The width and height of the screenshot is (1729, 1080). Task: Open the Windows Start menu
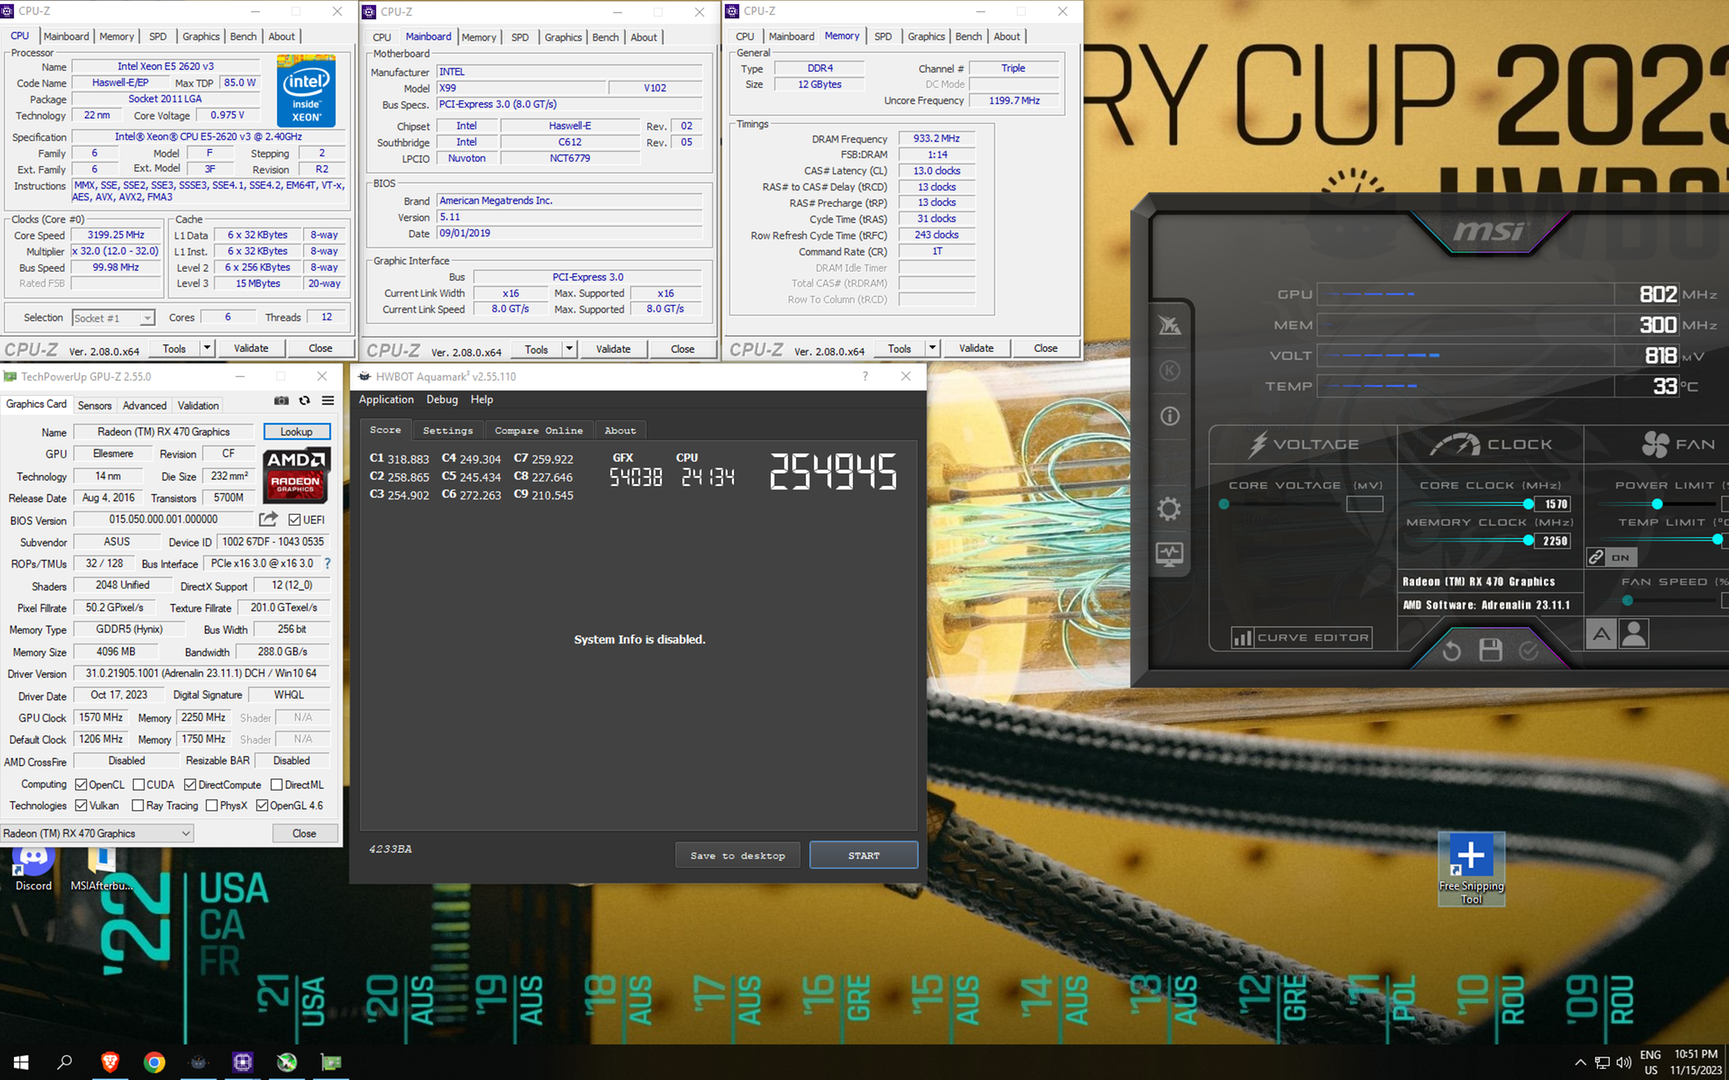click(21, 1062)
